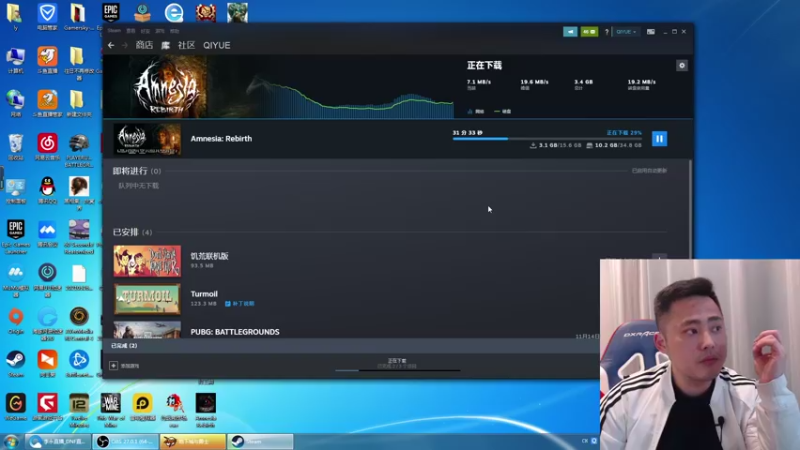Open the red G platform desktop icon
Image resolution: width=800 pixels, height=450 pixels.
click(x=47, y=407)
